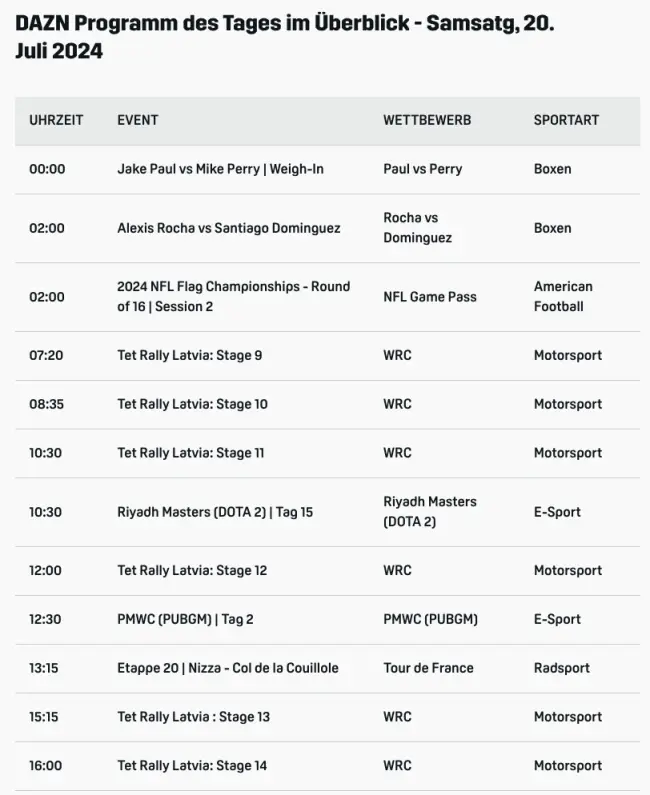
Task: Open Alexis Rocha vs Santiago Dominguez event
Action: click(228, 228)
